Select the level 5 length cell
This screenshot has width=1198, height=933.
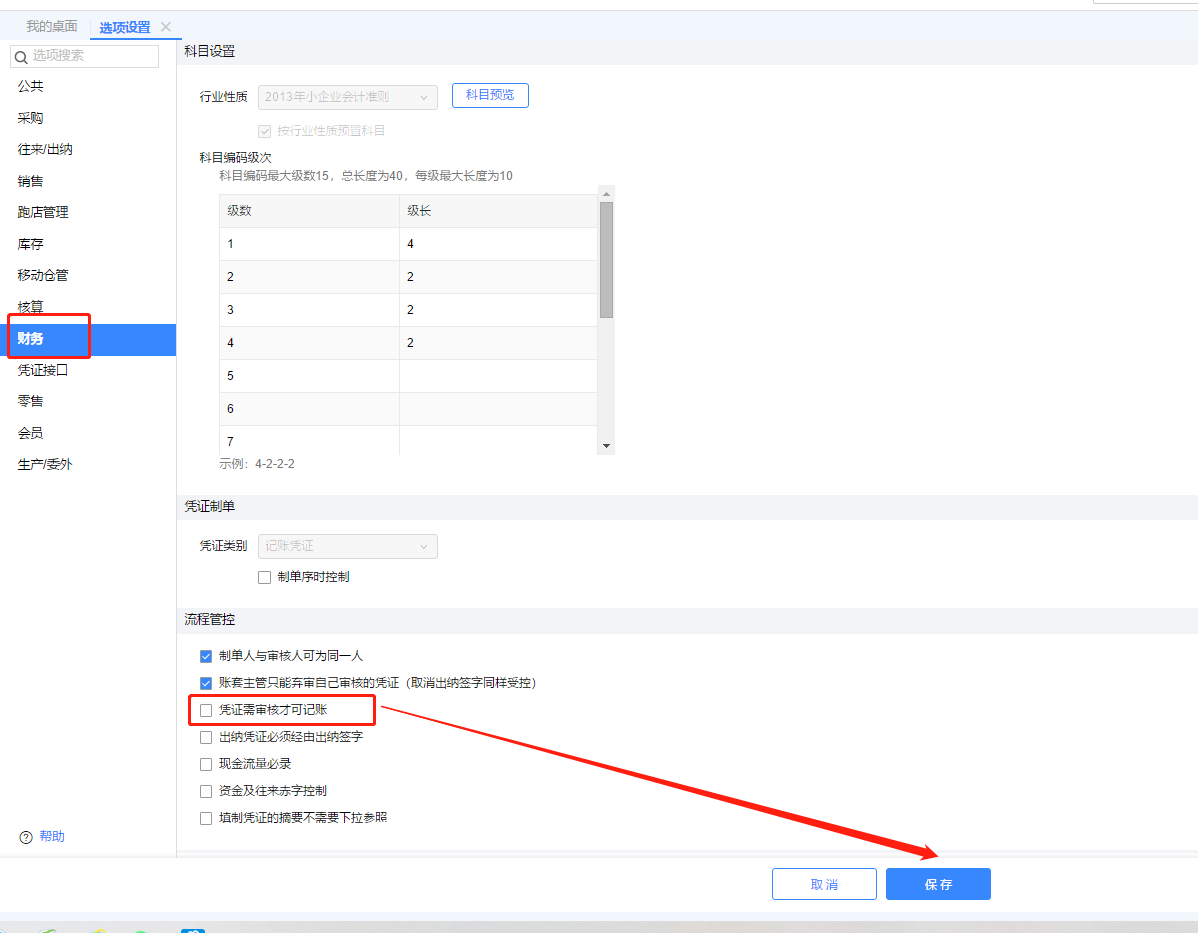497,376
